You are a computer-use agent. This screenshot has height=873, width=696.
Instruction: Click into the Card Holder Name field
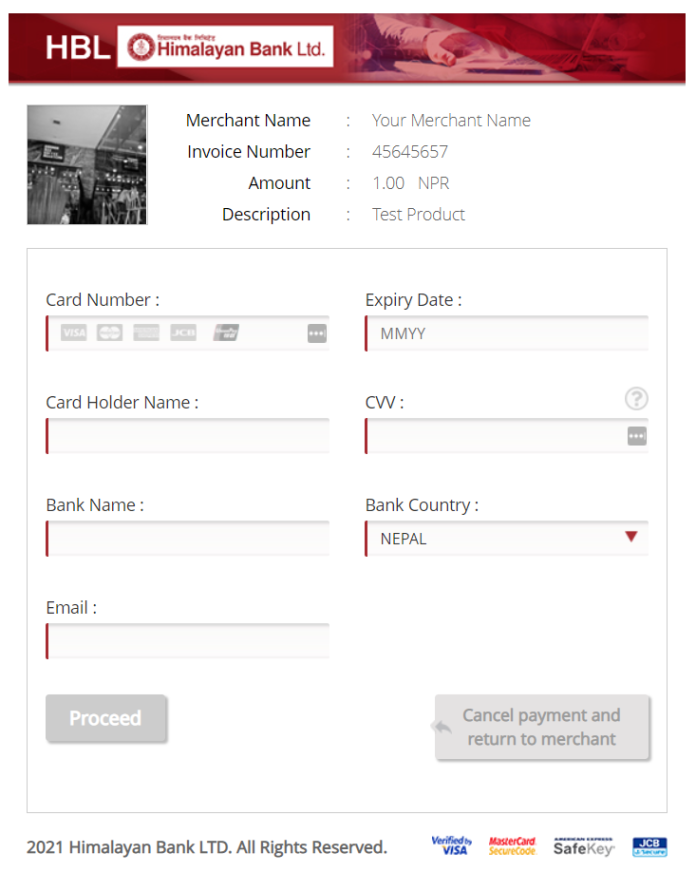point(188,436)
